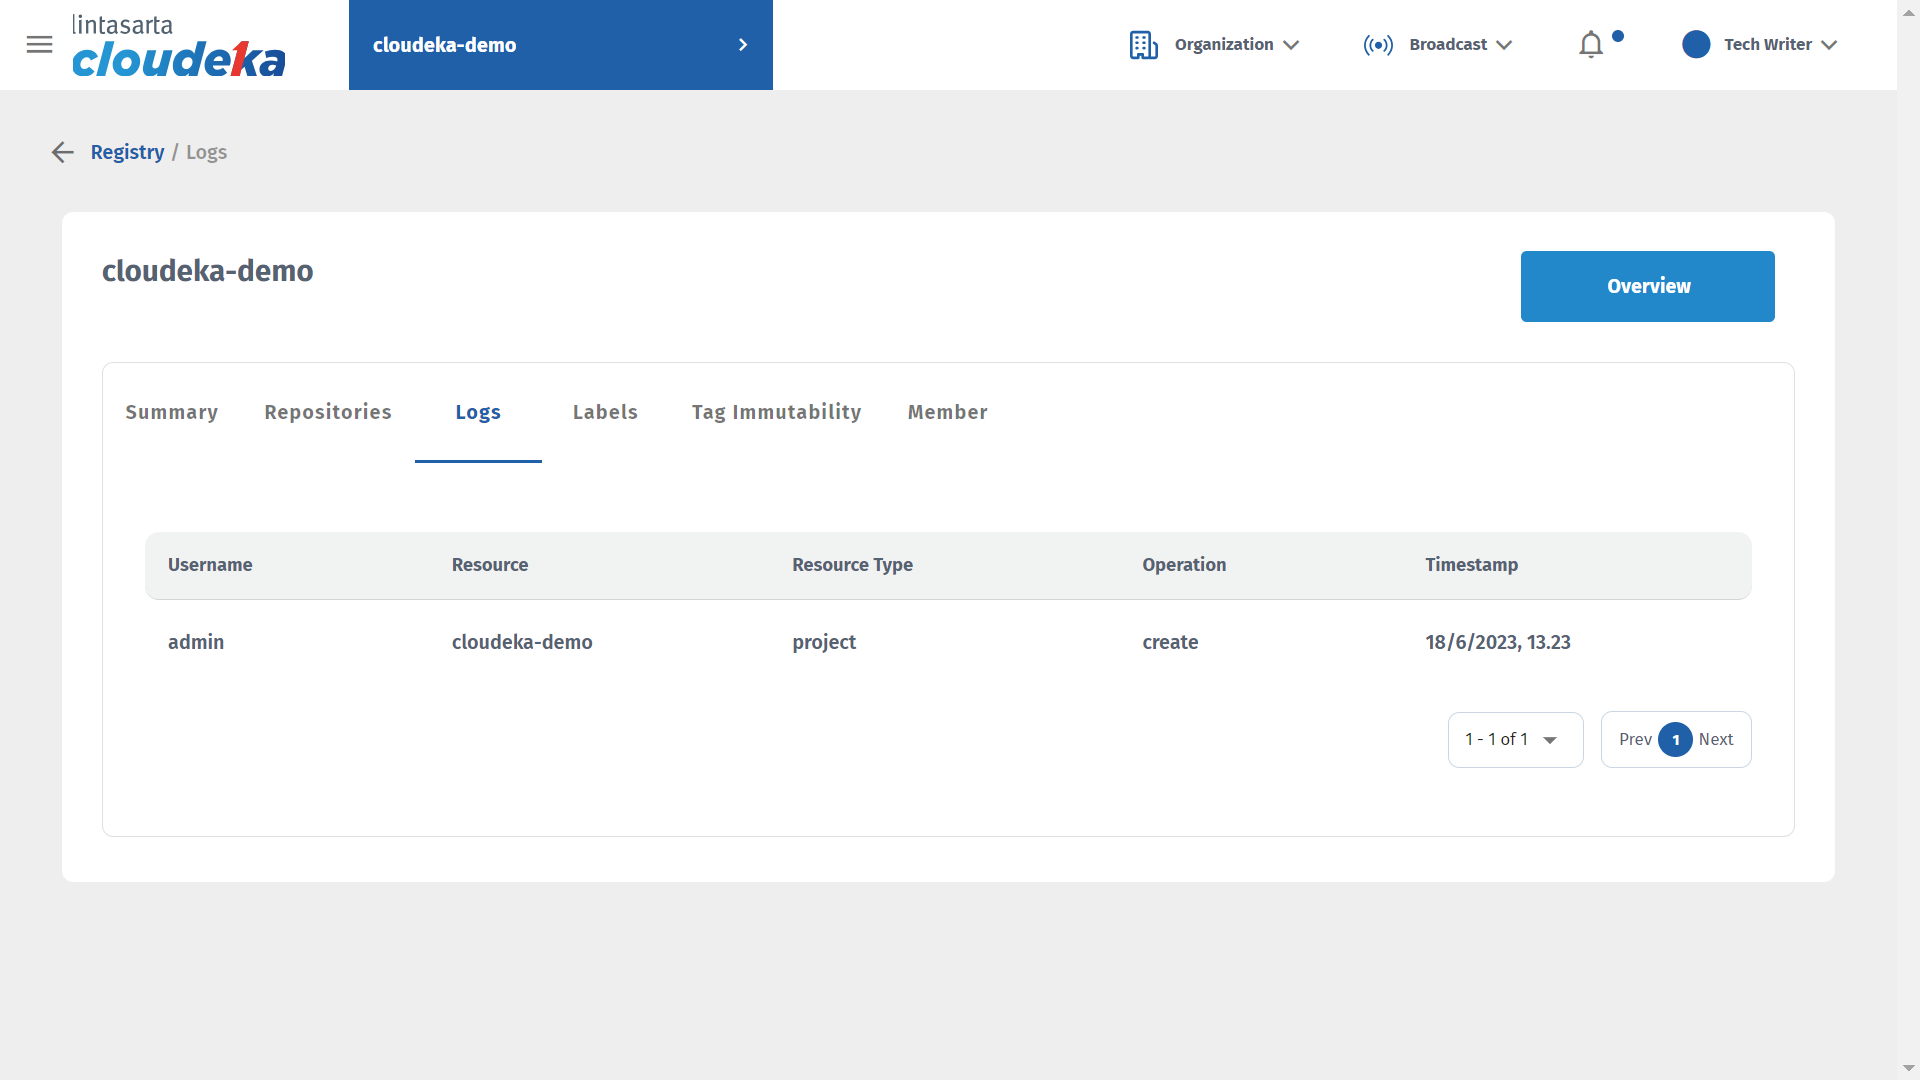
Task: Click the back arrow beside Registry
Action: click(x=63, y=152)
